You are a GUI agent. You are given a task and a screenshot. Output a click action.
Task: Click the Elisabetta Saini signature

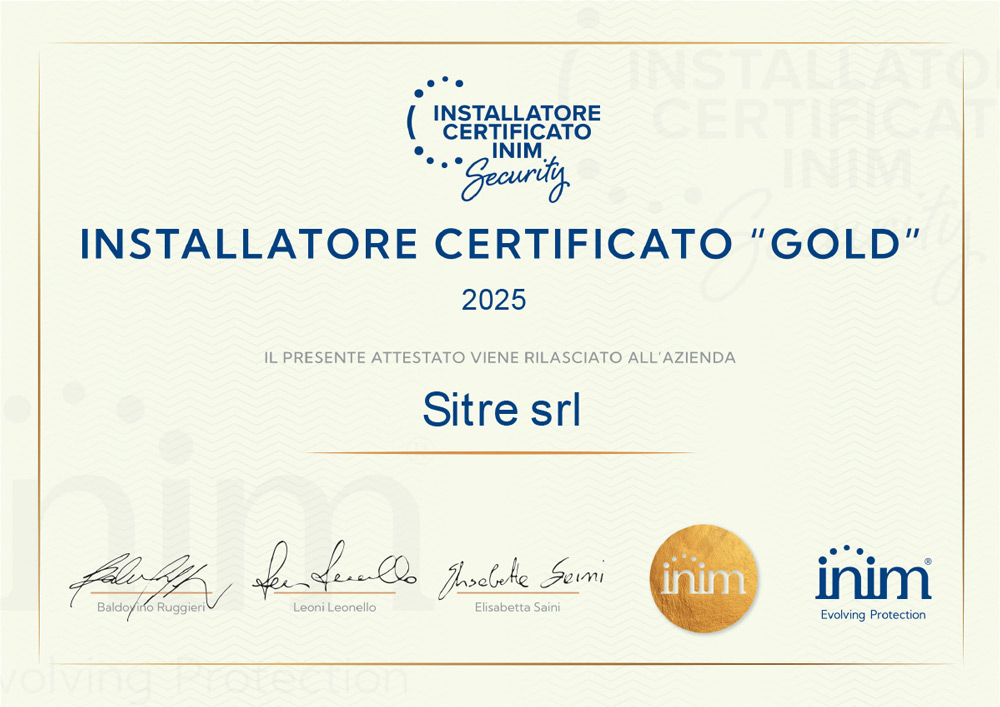[520, 575]
